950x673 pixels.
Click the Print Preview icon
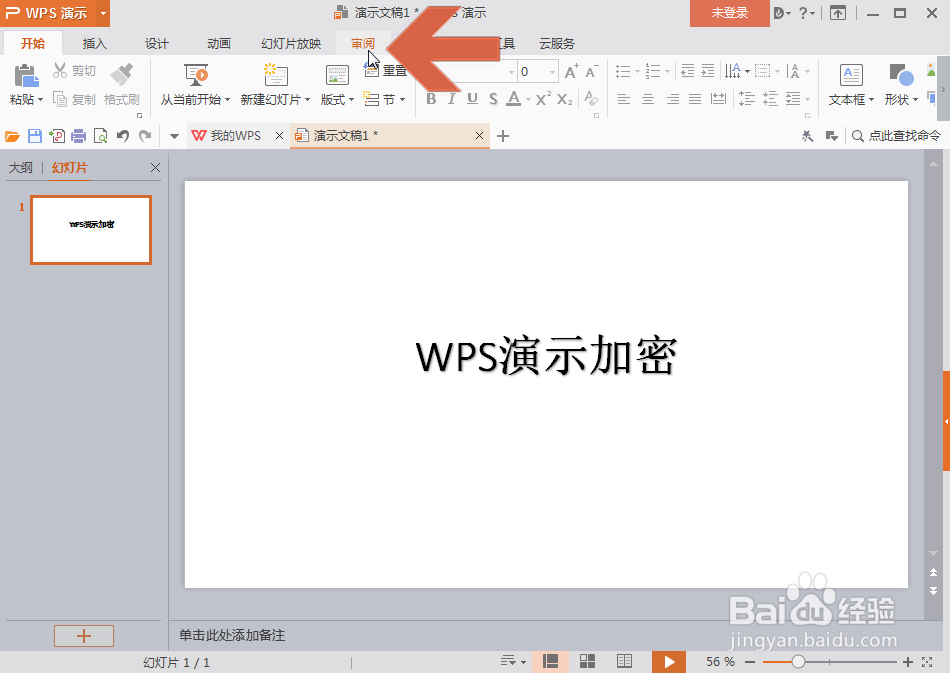(101, 135)
